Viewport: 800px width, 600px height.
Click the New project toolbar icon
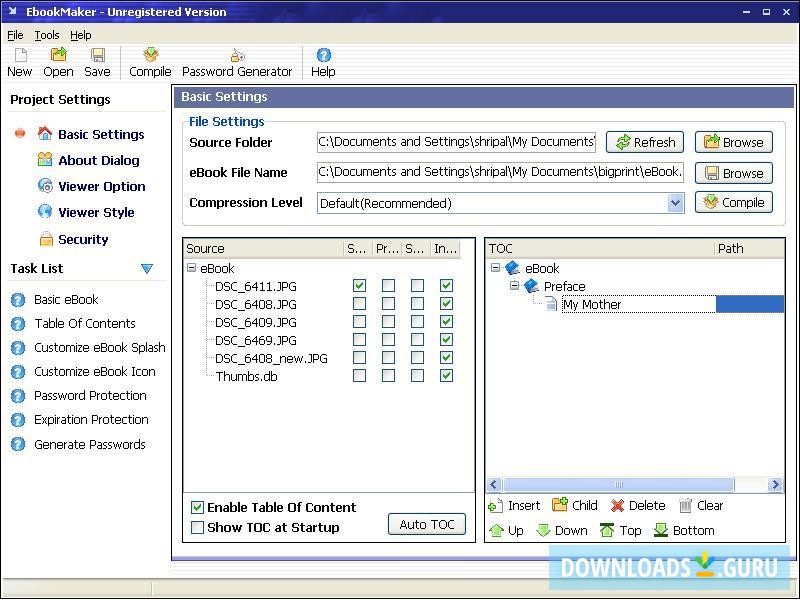pos(19,63)
